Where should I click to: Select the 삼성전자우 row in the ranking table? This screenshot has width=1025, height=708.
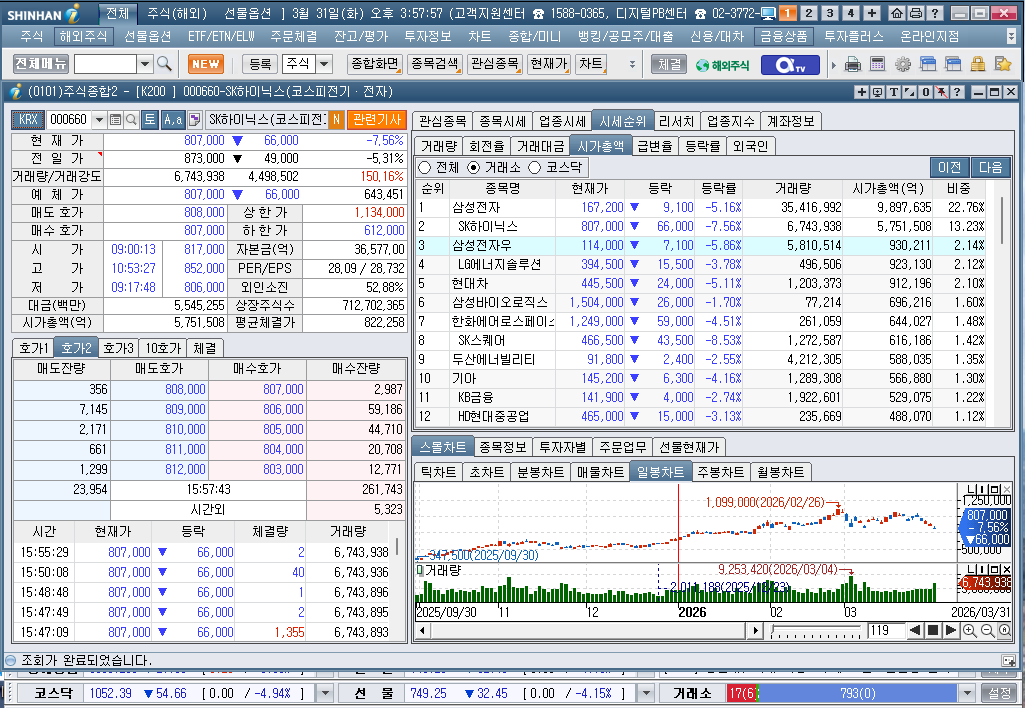click(x=701, y=245)
